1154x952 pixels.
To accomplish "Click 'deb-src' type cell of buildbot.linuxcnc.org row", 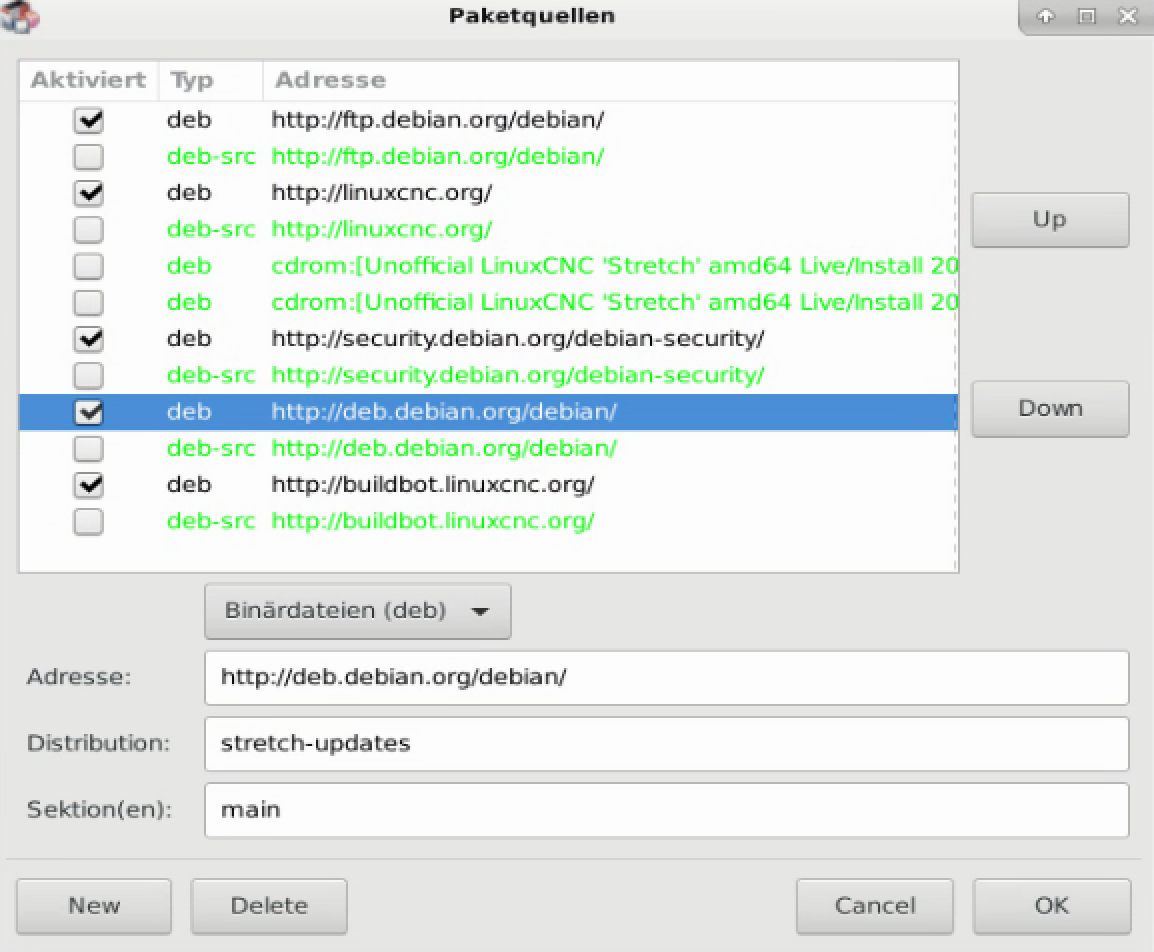I will click(211, 522).
